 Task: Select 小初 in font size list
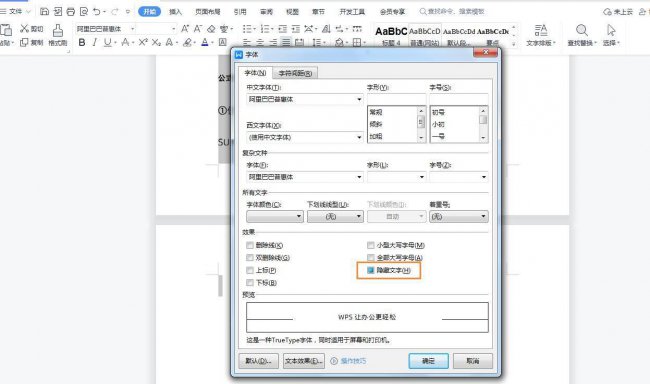438,124
